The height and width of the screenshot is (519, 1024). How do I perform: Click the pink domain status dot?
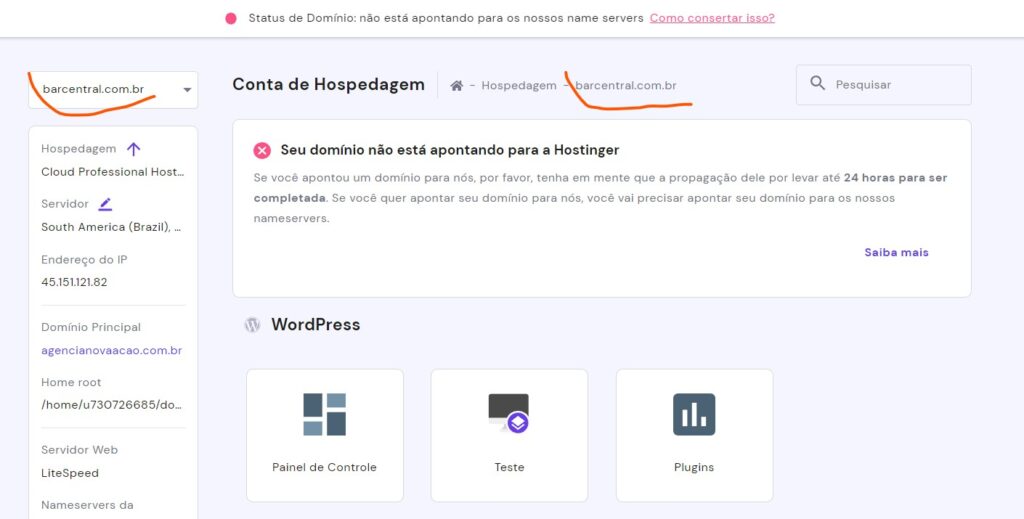(231, 18)
